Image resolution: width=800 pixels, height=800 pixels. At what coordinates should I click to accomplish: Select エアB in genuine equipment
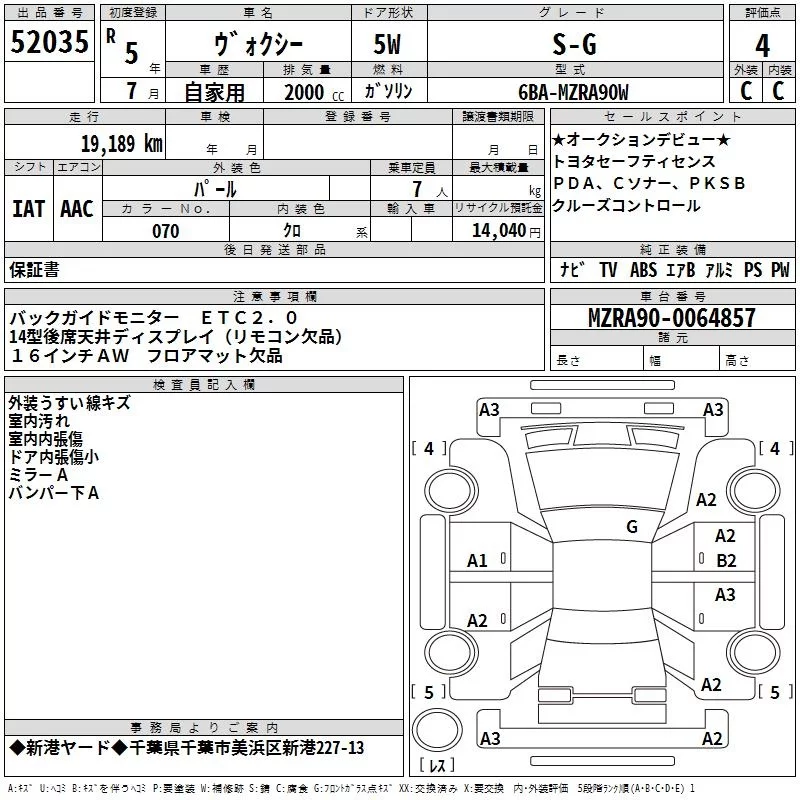click(681, 269)
